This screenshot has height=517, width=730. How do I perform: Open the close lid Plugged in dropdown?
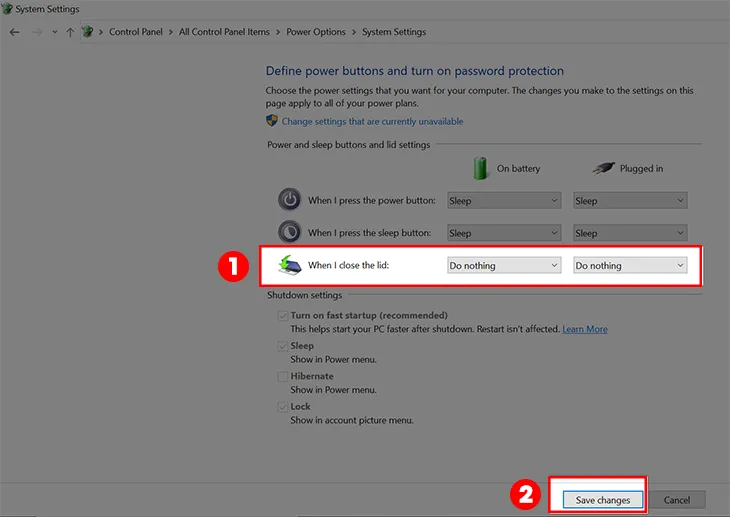pyautogui.click(x=630, y=265)
